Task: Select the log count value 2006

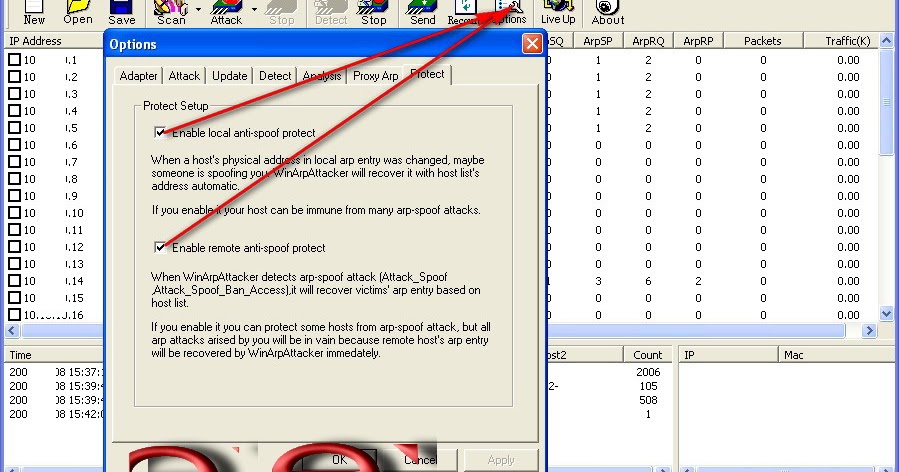Action: (x=648, y=372)
